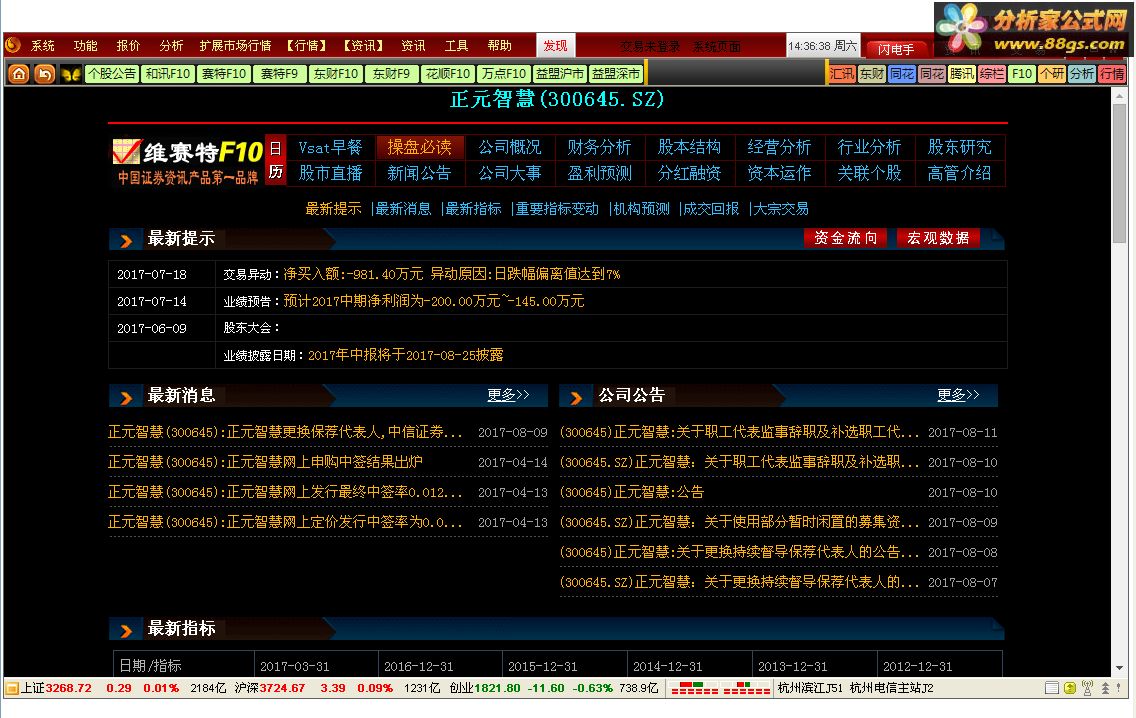
Task: Switch to 赛特F9 data source
Action: pos(280,73)
